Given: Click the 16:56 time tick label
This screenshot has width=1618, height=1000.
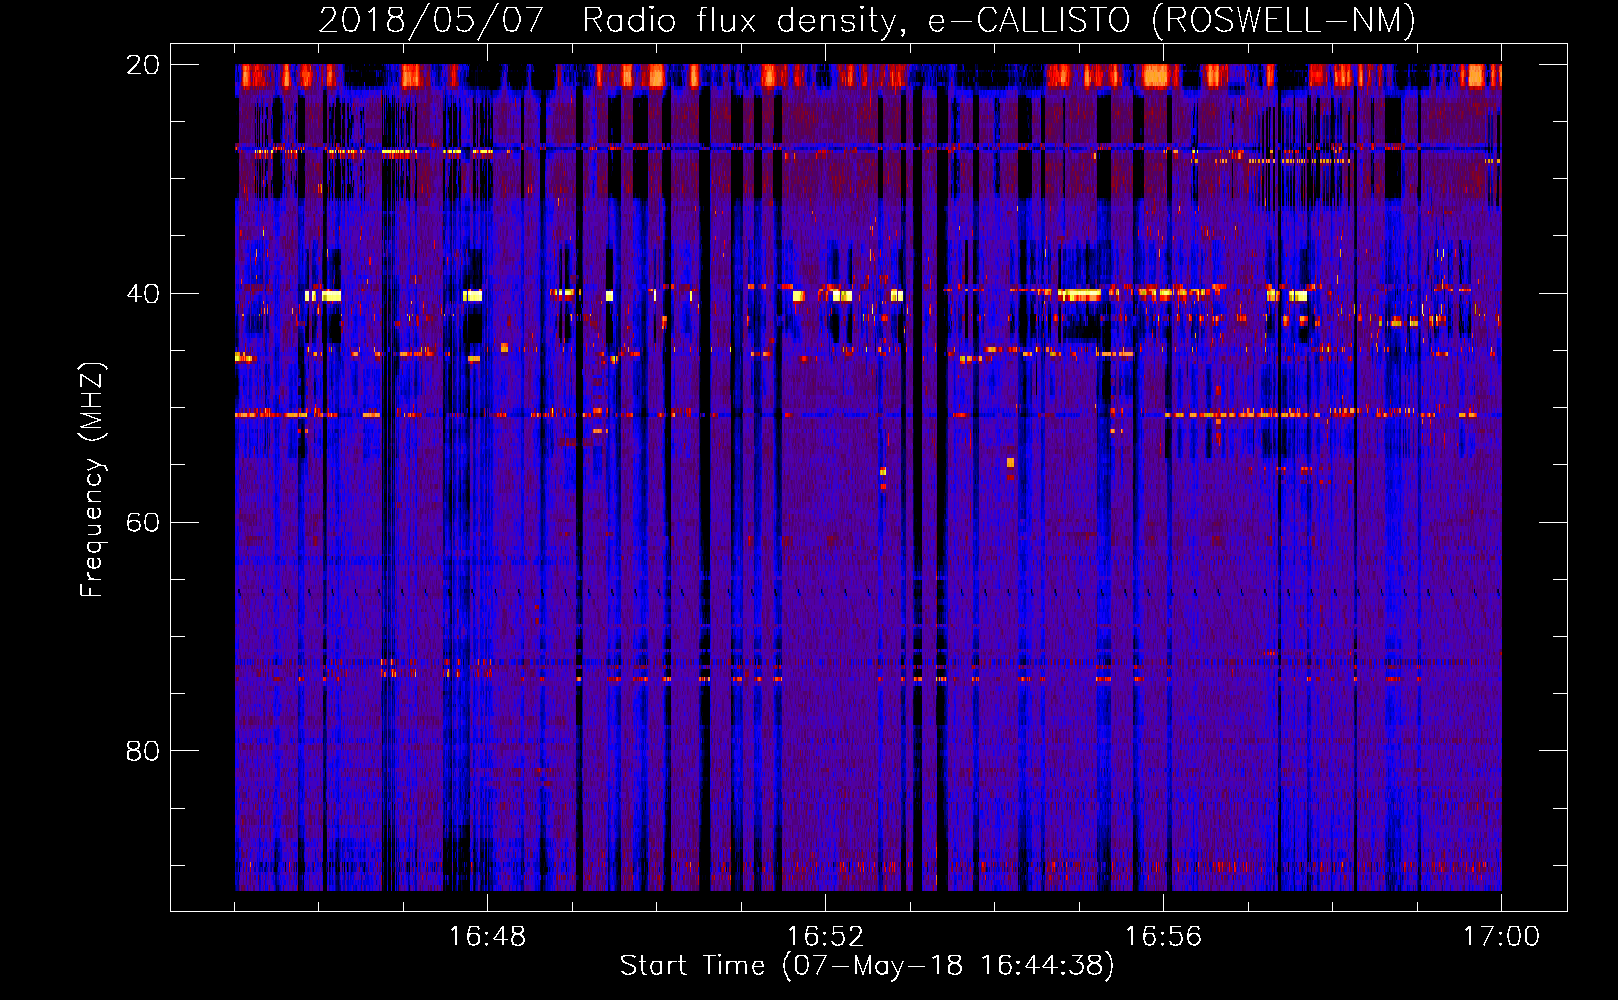Looking at the screenshot, I should [1163, 937].
